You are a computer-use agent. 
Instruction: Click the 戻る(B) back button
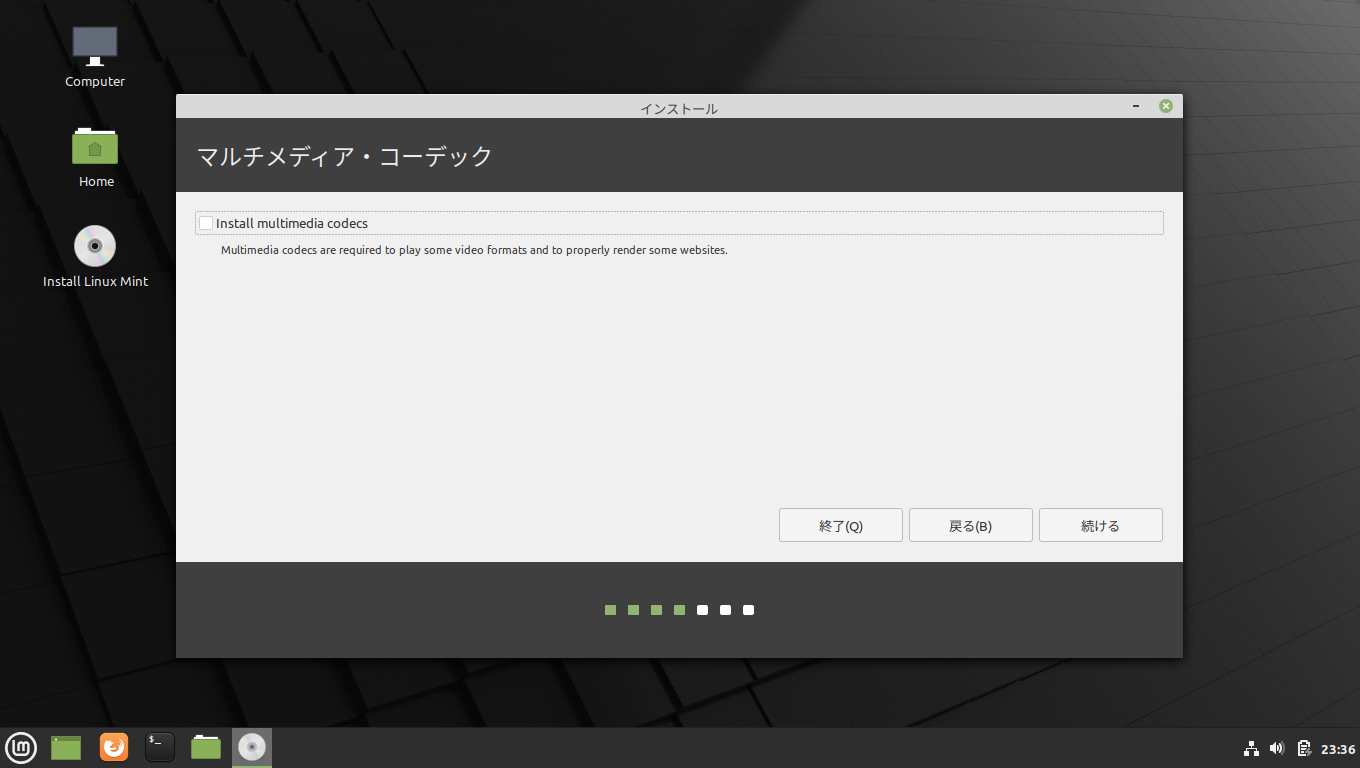click(970, 525)
